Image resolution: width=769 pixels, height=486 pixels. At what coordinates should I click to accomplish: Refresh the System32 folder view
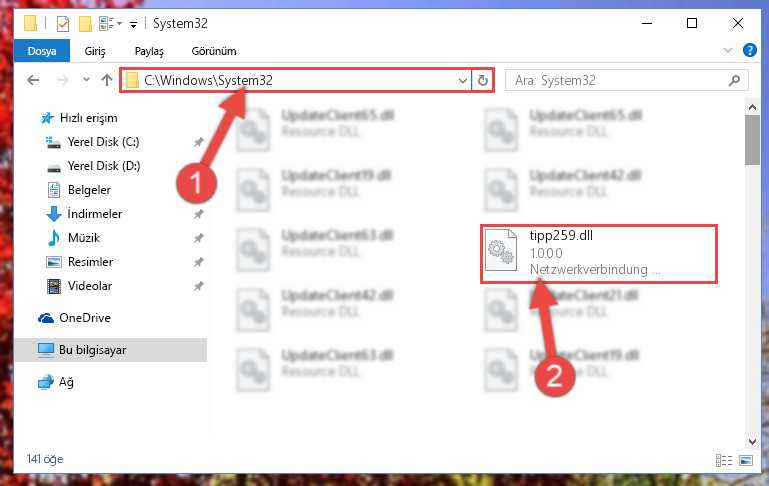483,80
